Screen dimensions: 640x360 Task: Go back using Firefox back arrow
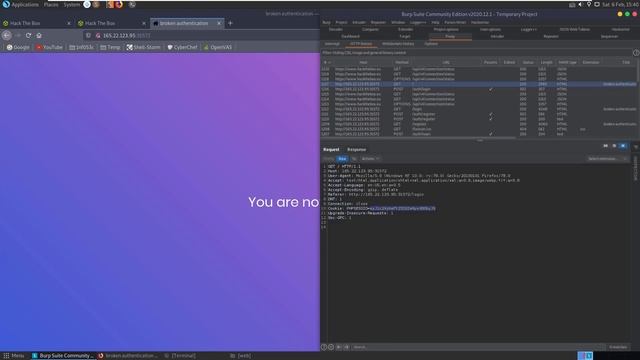[x=7, y=36]
